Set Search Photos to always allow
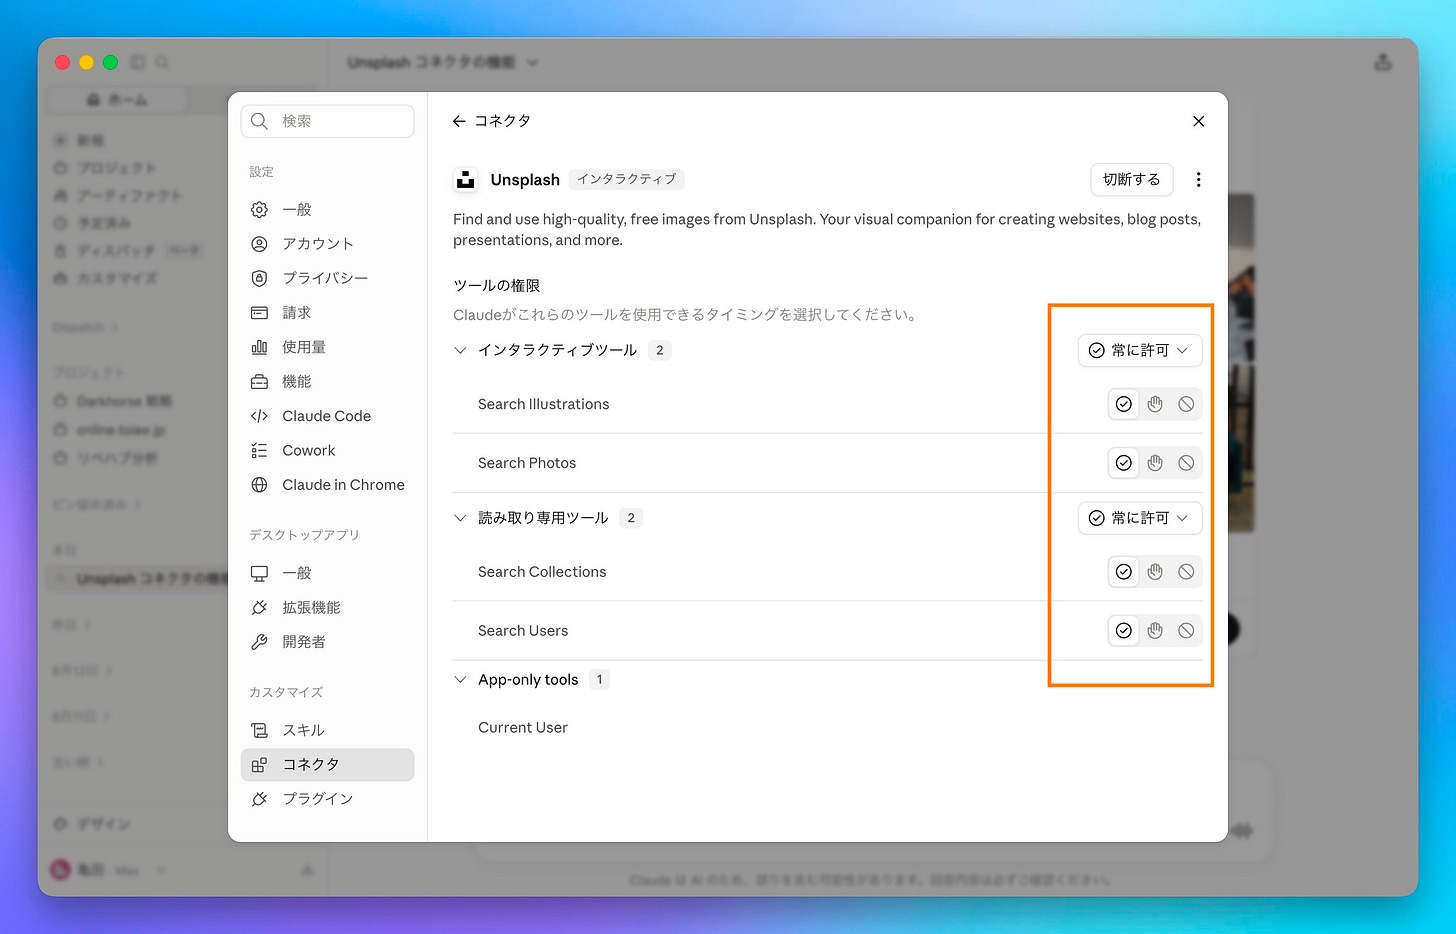 pos(1124,463)
